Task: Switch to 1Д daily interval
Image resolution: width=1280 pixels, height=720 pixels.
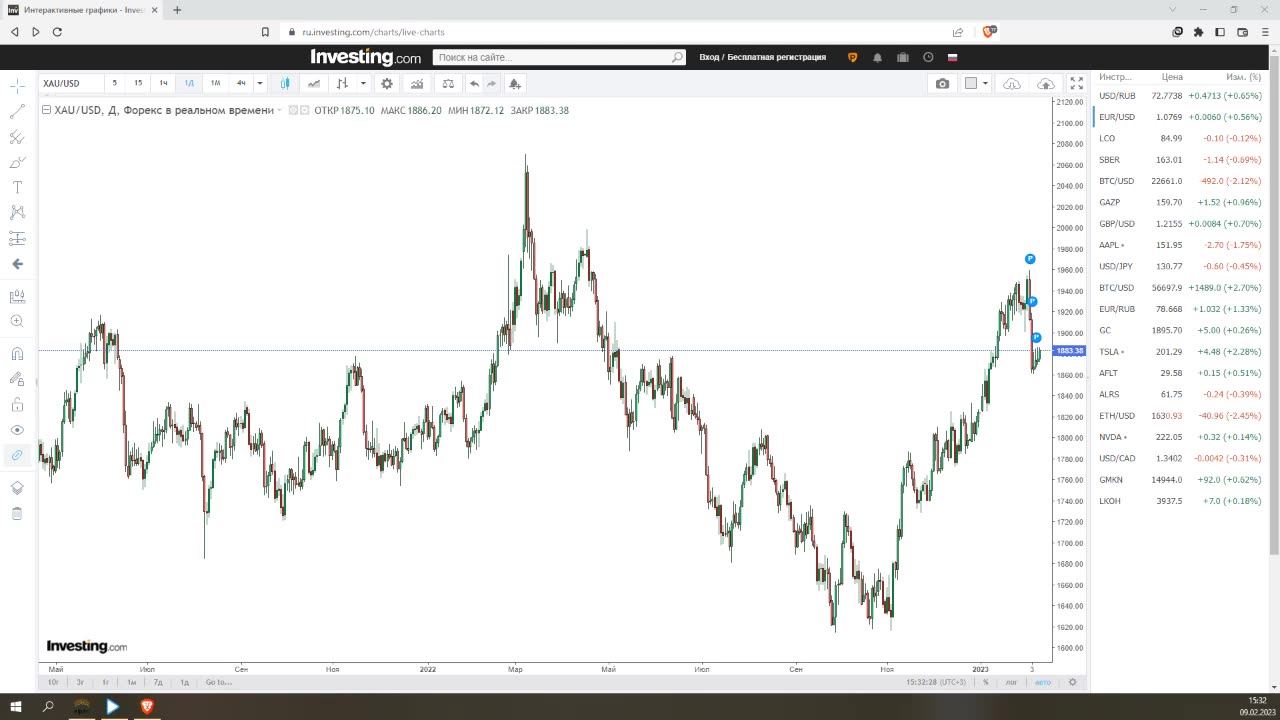Action: [x=189, y=84]
